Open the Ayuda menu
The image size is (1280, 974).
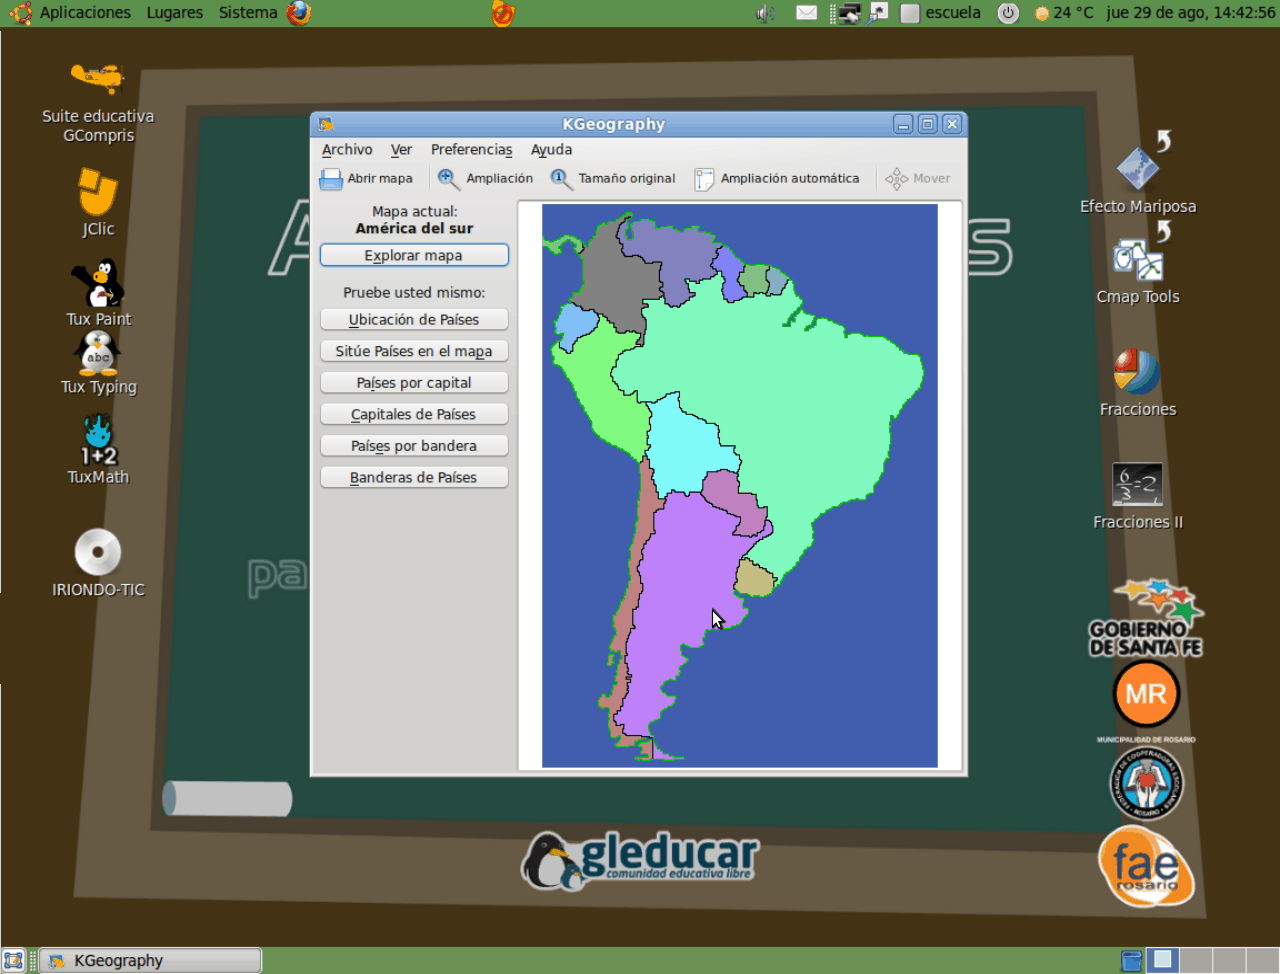click(x=551, y=150)
